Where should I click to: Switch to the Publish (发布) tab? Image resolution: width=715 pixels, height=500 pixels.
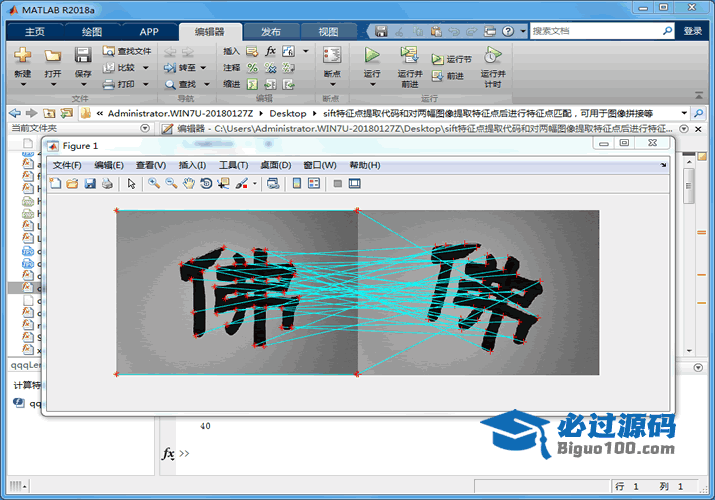[271, 32]
